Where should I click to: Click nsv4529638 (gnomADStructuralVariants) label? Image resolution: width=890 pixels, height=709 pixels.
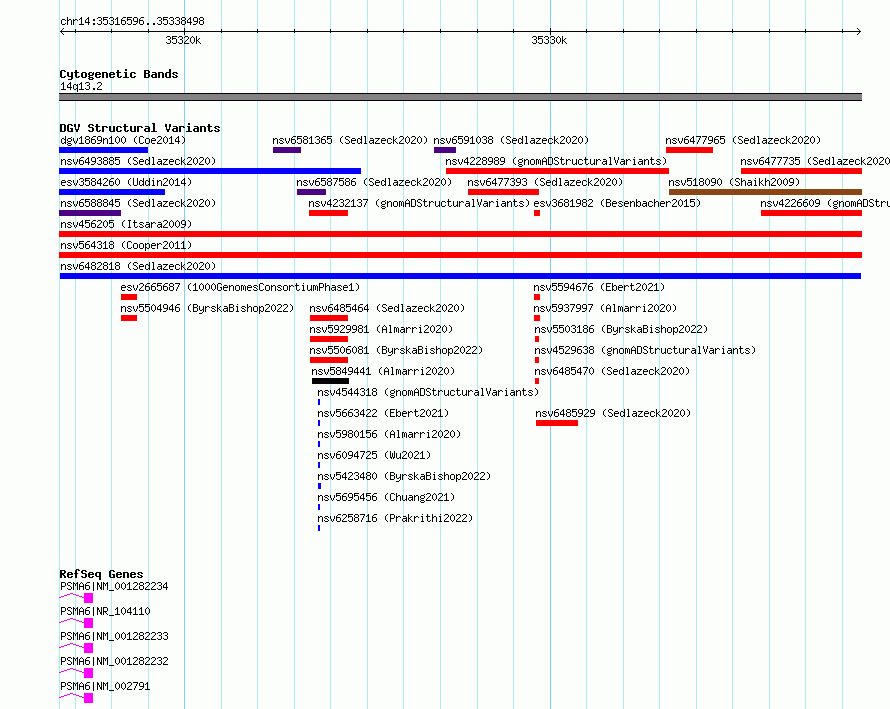(645, 350)
